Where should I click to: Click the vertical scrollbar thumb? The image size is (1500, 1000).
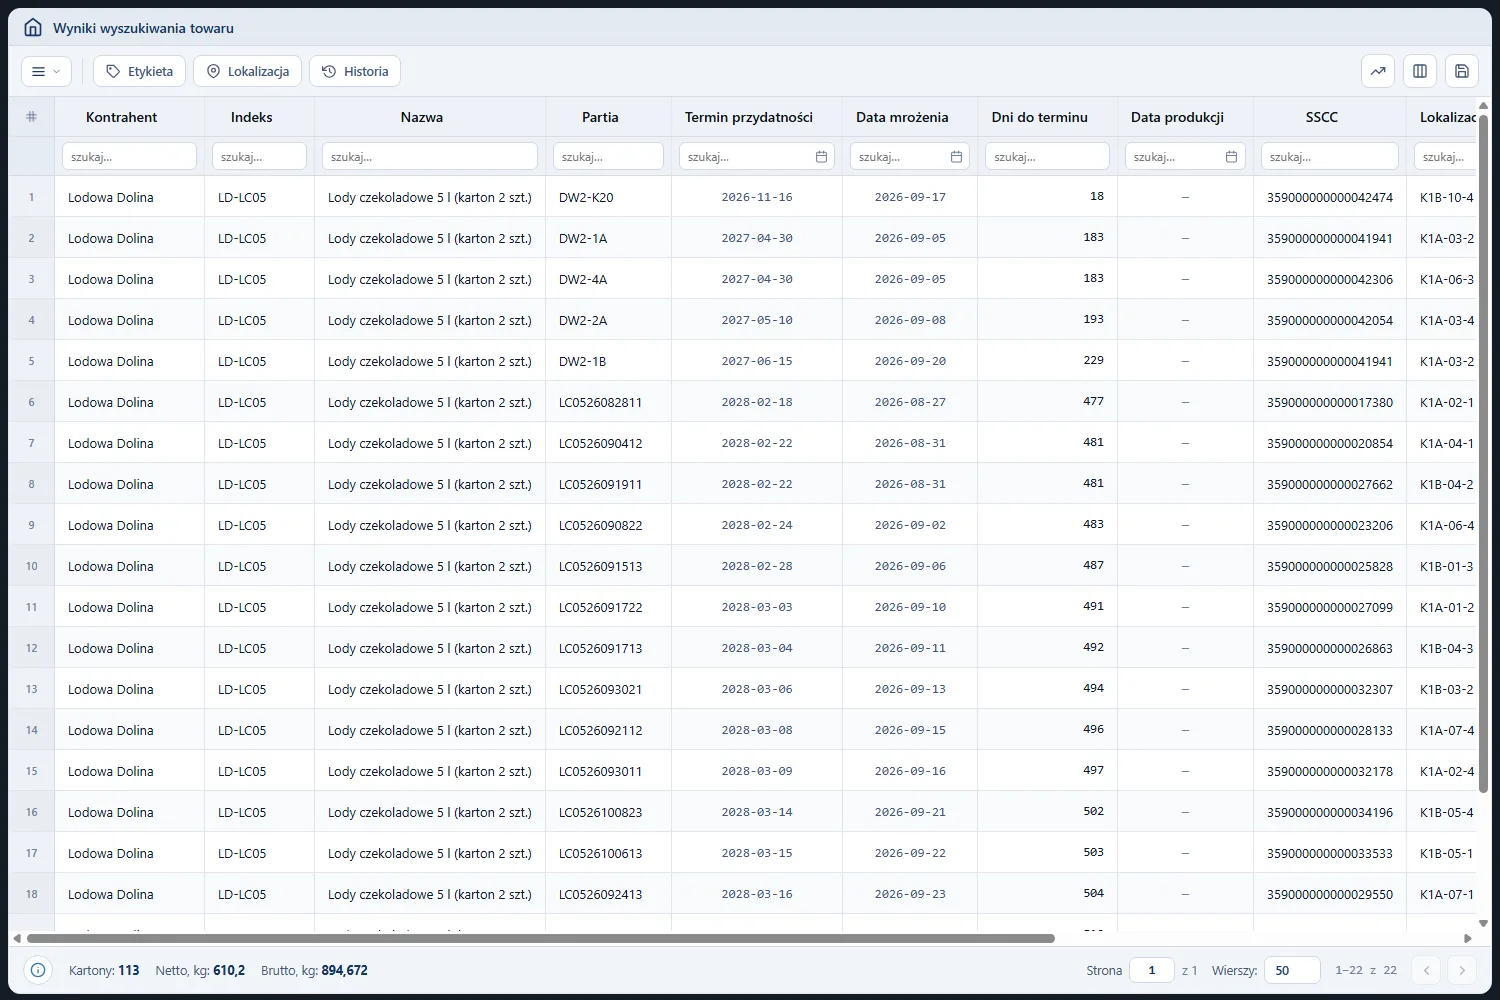tap(1483, 453)
